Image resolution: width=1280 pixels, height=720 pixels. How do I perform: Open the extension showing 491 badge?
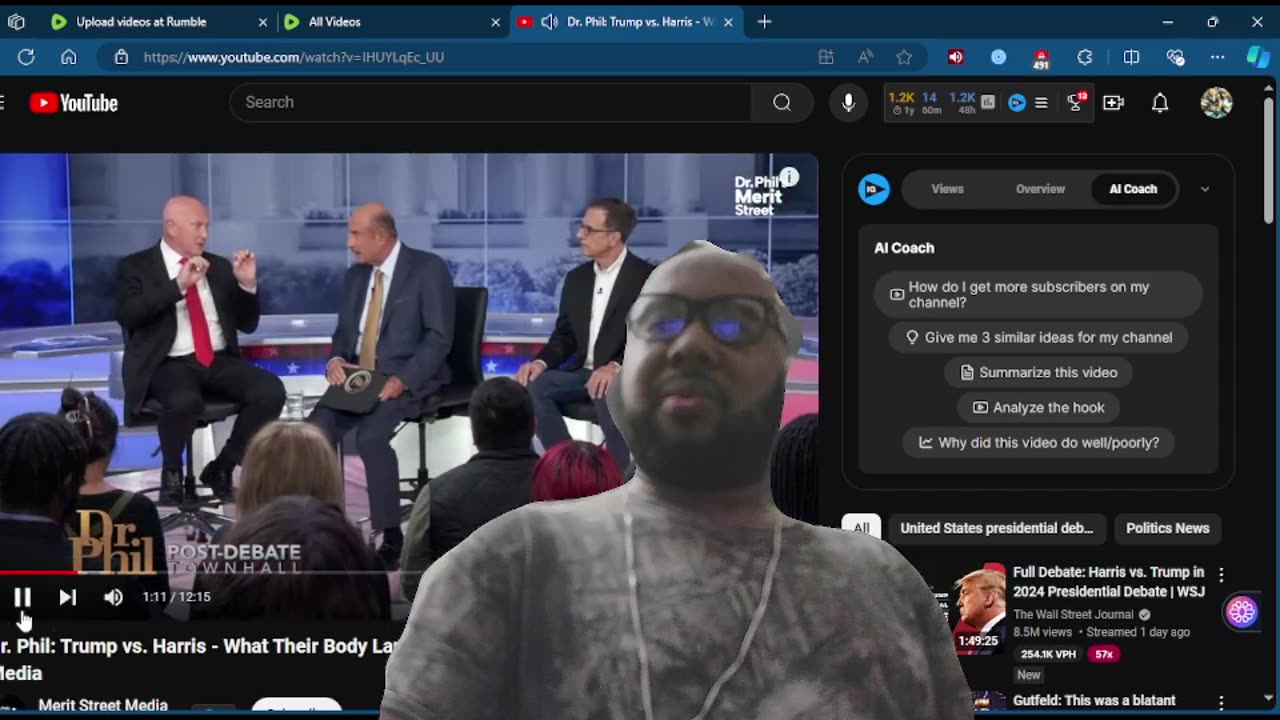click(x=1041, y=59)
